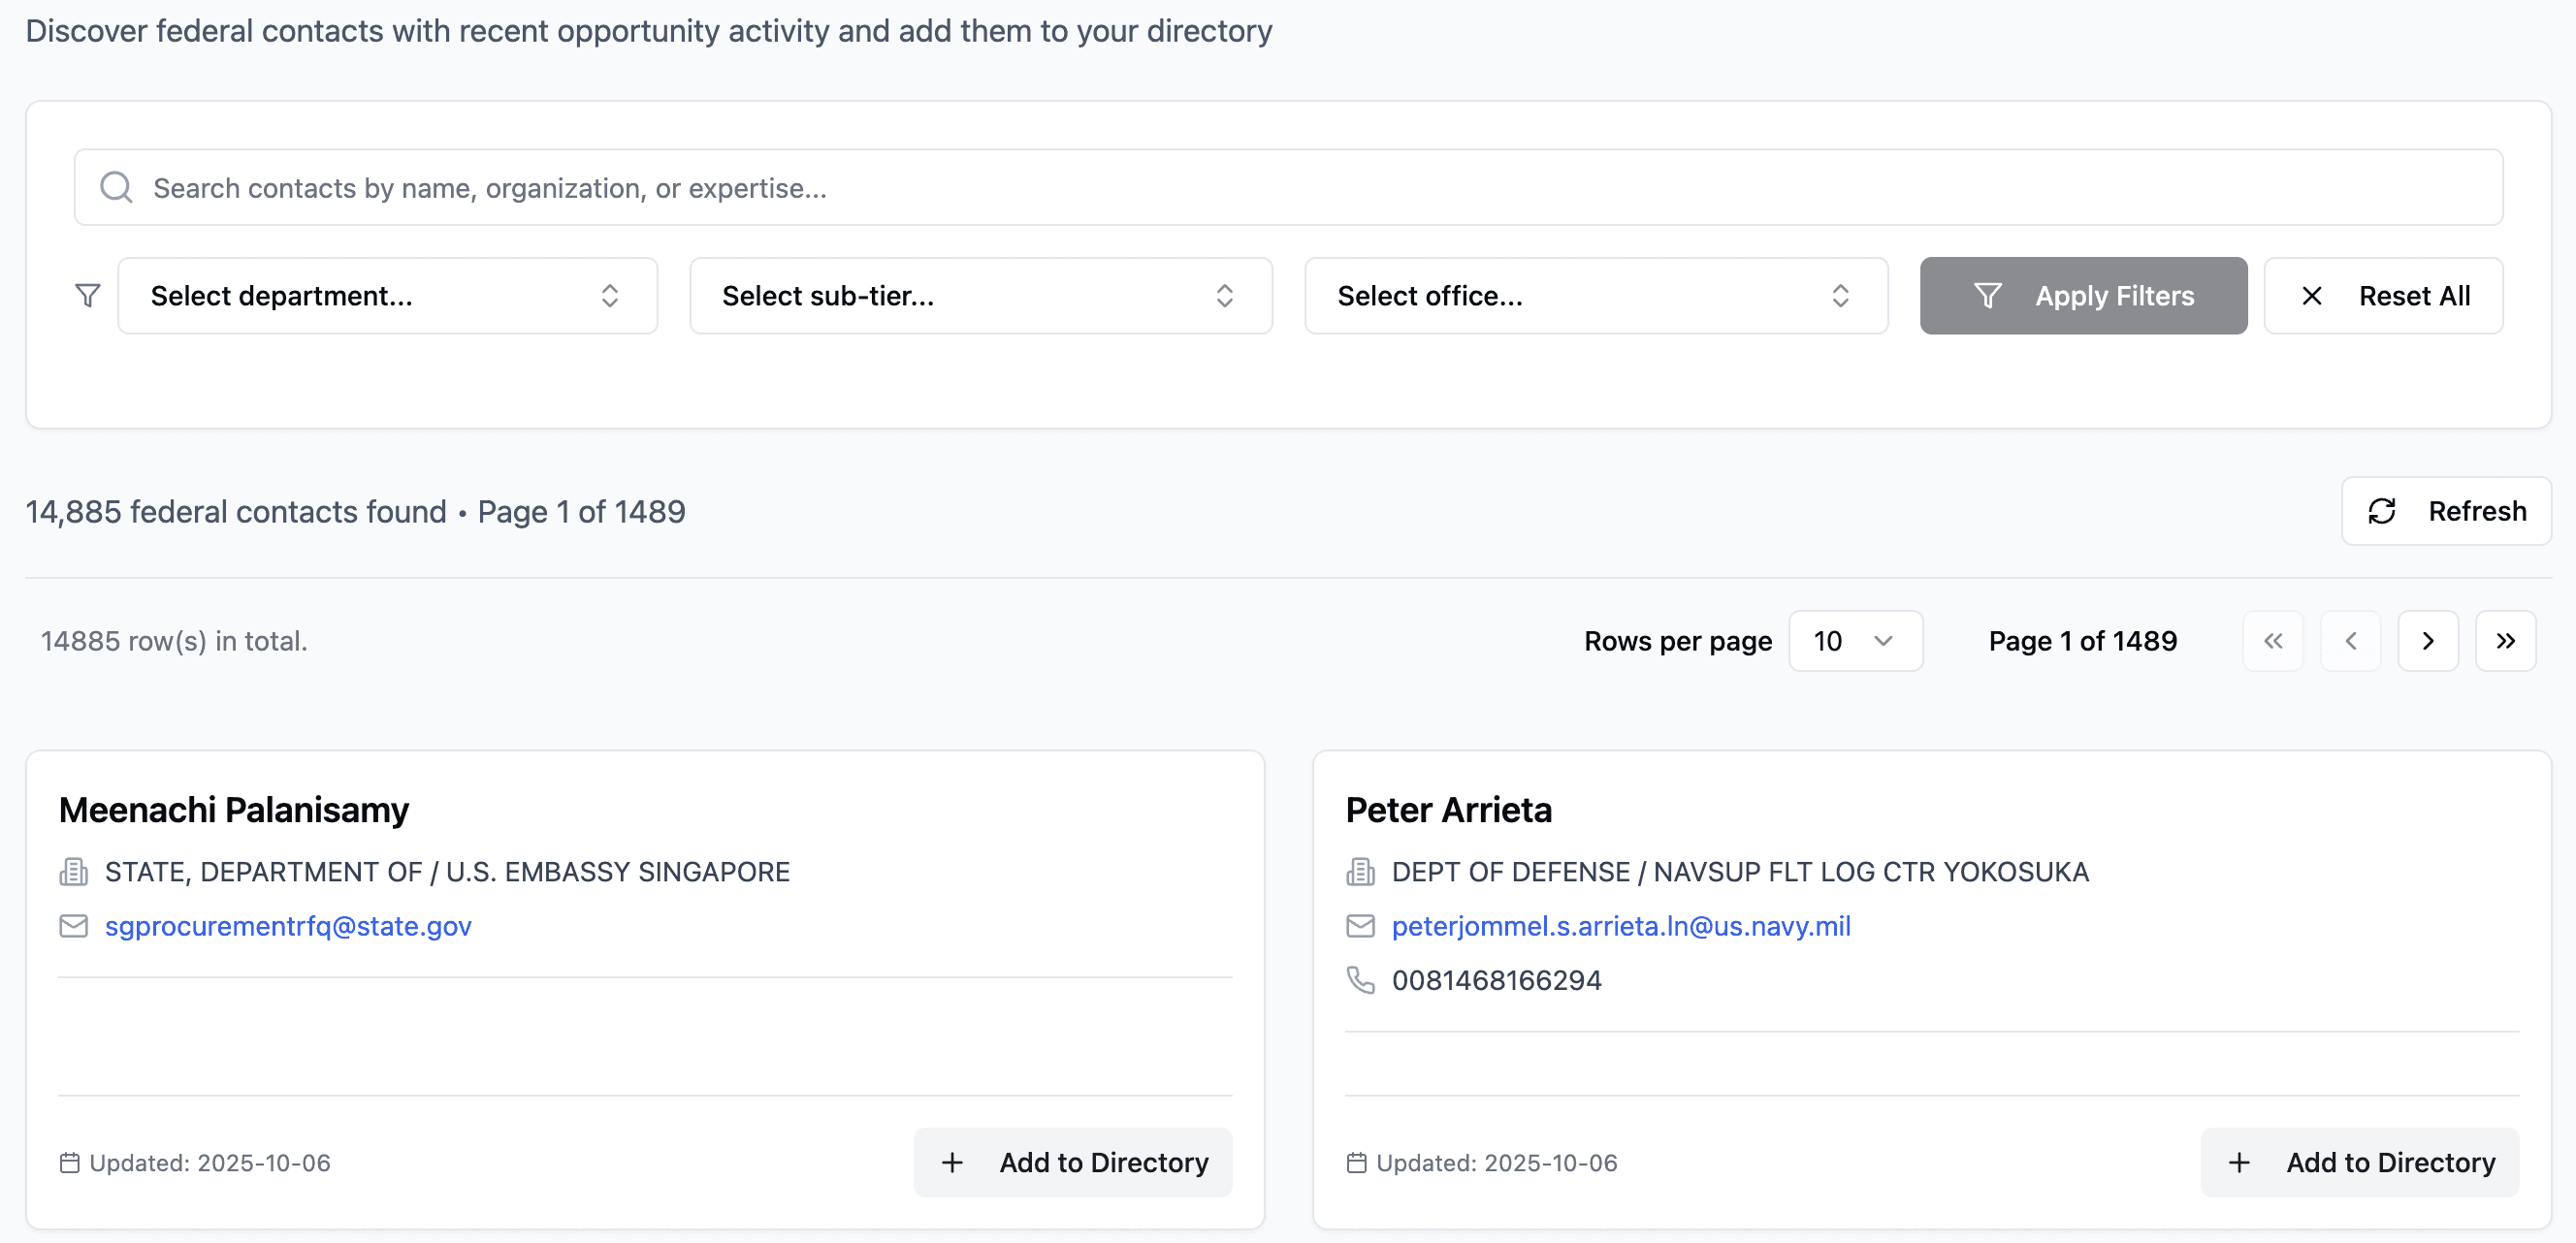This screenshot has height=1243, width=2576.
Task: Click phone icon on Peter Arrieta card
Action: [1360, 980]
